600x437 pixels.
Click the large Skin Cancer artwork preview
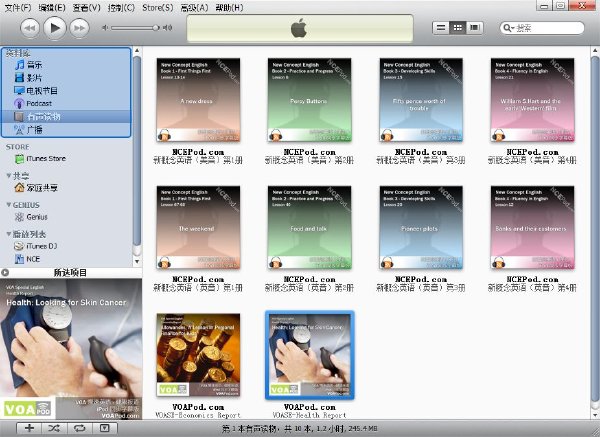coord(71,349)
